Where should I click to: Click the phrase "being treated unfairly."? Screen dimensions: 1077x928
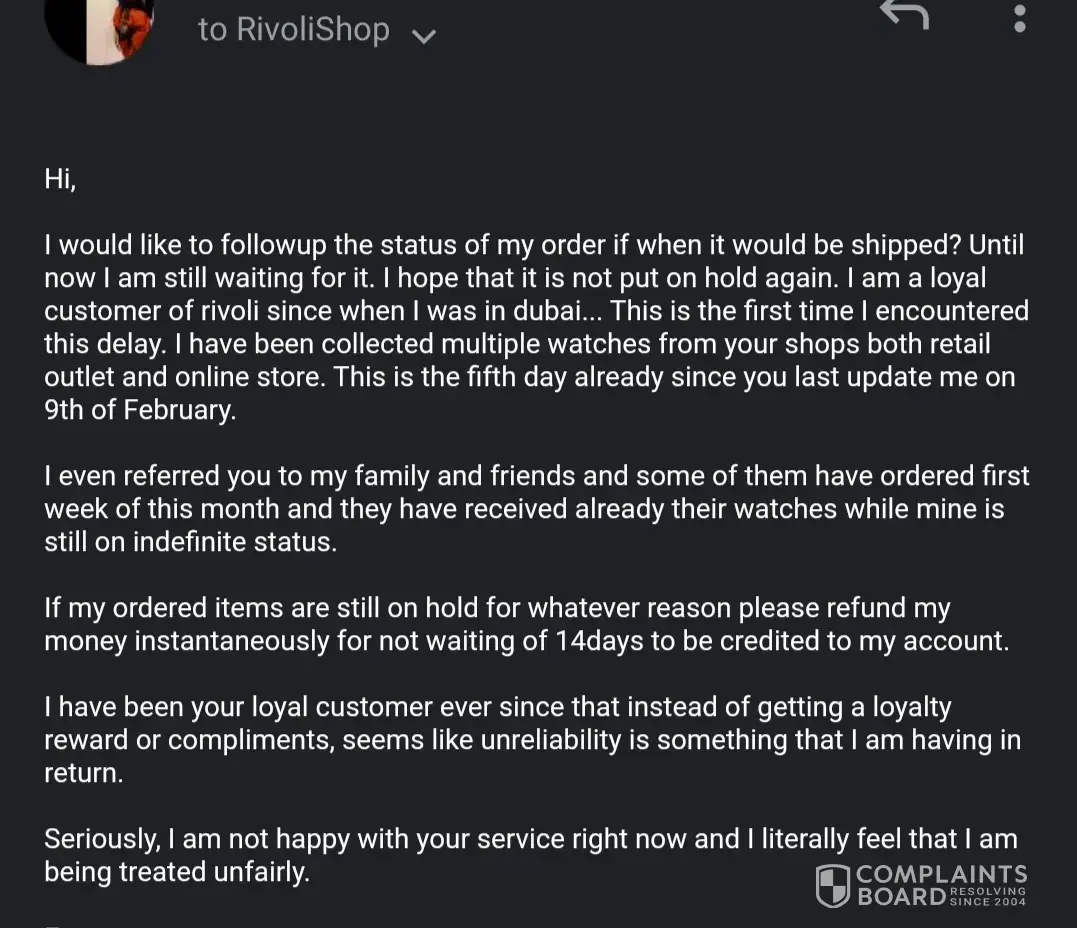177,872
